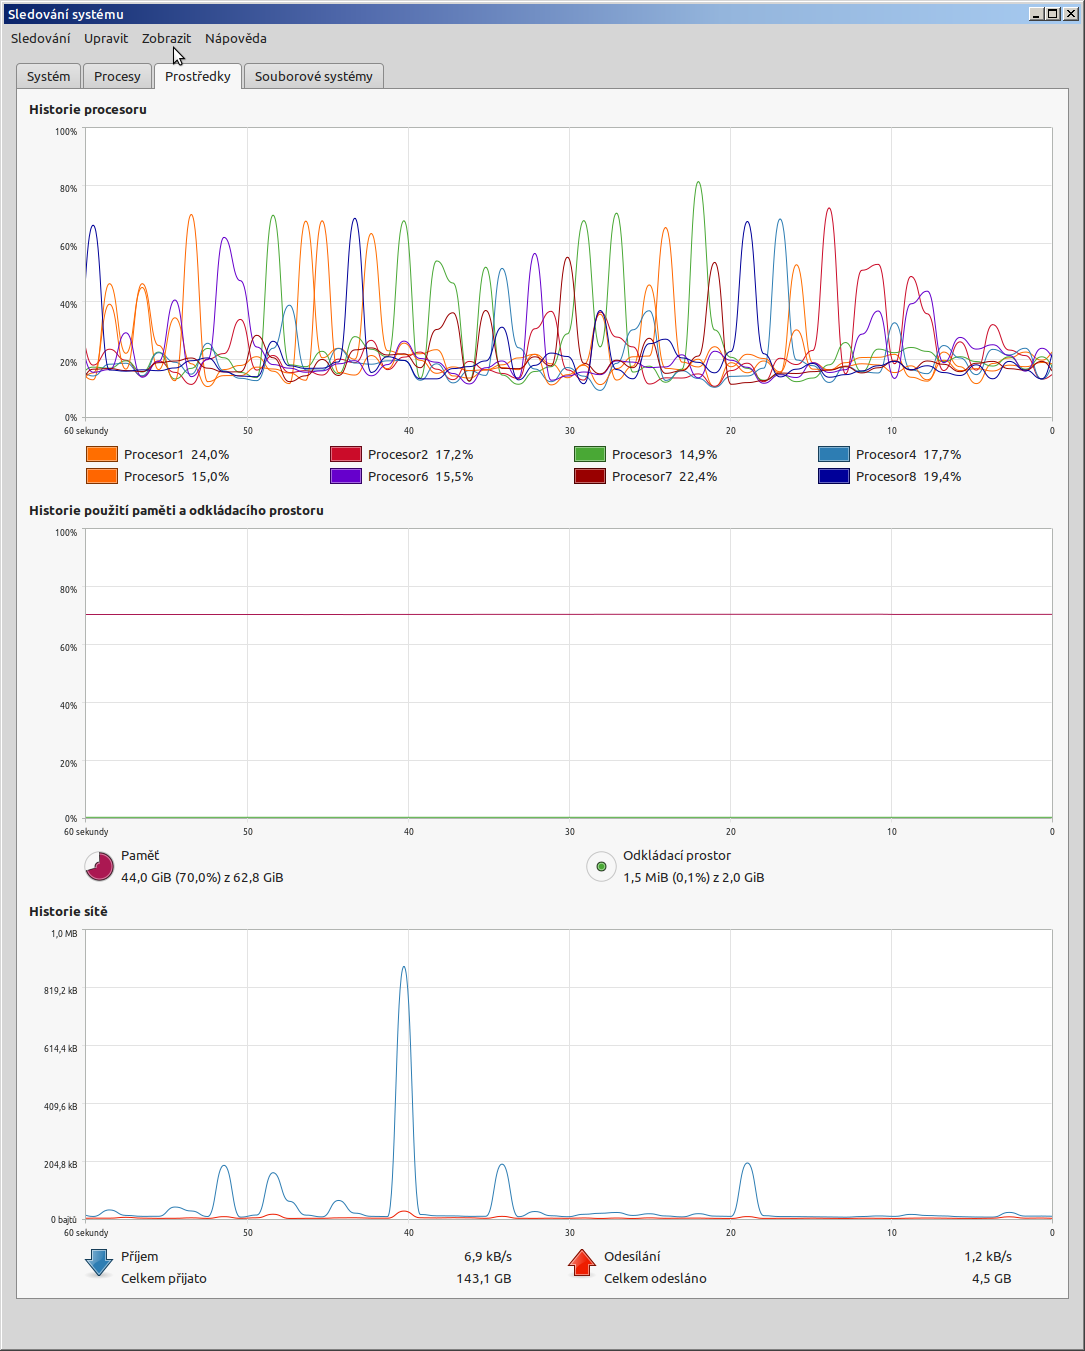1085x1351 pixels.
Task: Click the 4,5 GB total sent value
Action: tap(992, 1278)
